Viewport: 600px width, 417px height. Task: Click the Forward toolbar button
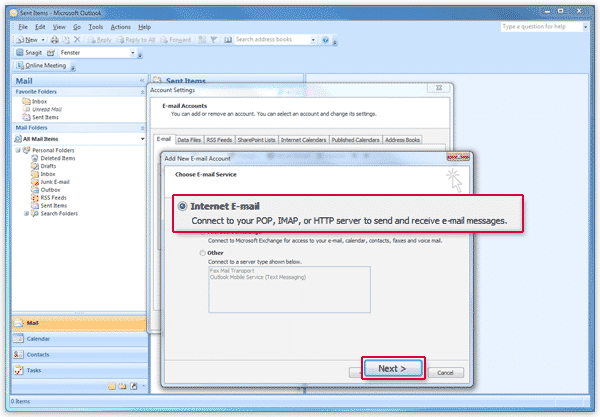pos(175,40)
